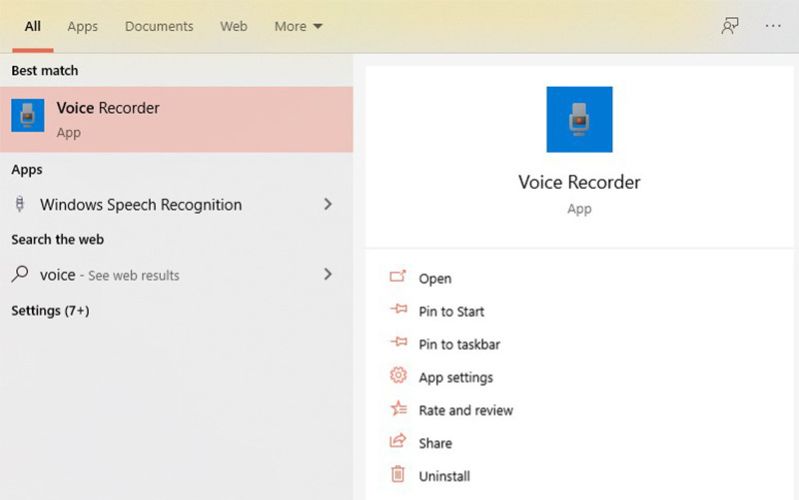Open the More filter dropdown
799x500 pixels.
click(298, 26)
